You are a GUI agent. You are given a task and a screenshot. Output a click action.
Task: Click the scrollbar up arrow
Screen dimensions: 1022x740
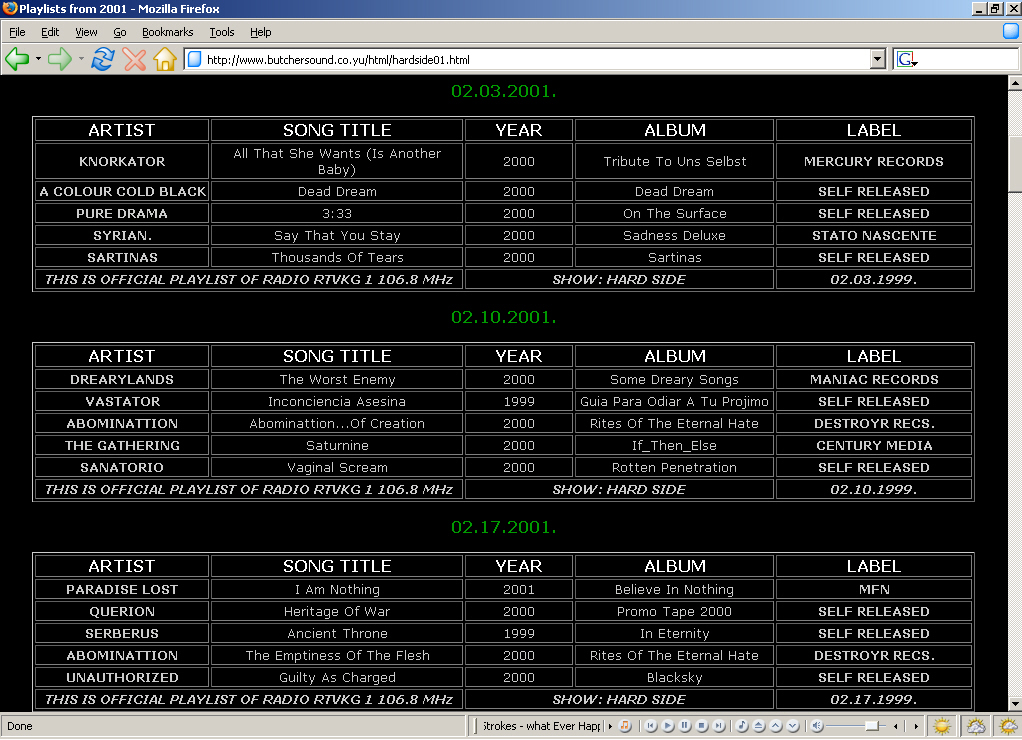pos(1015,83)
